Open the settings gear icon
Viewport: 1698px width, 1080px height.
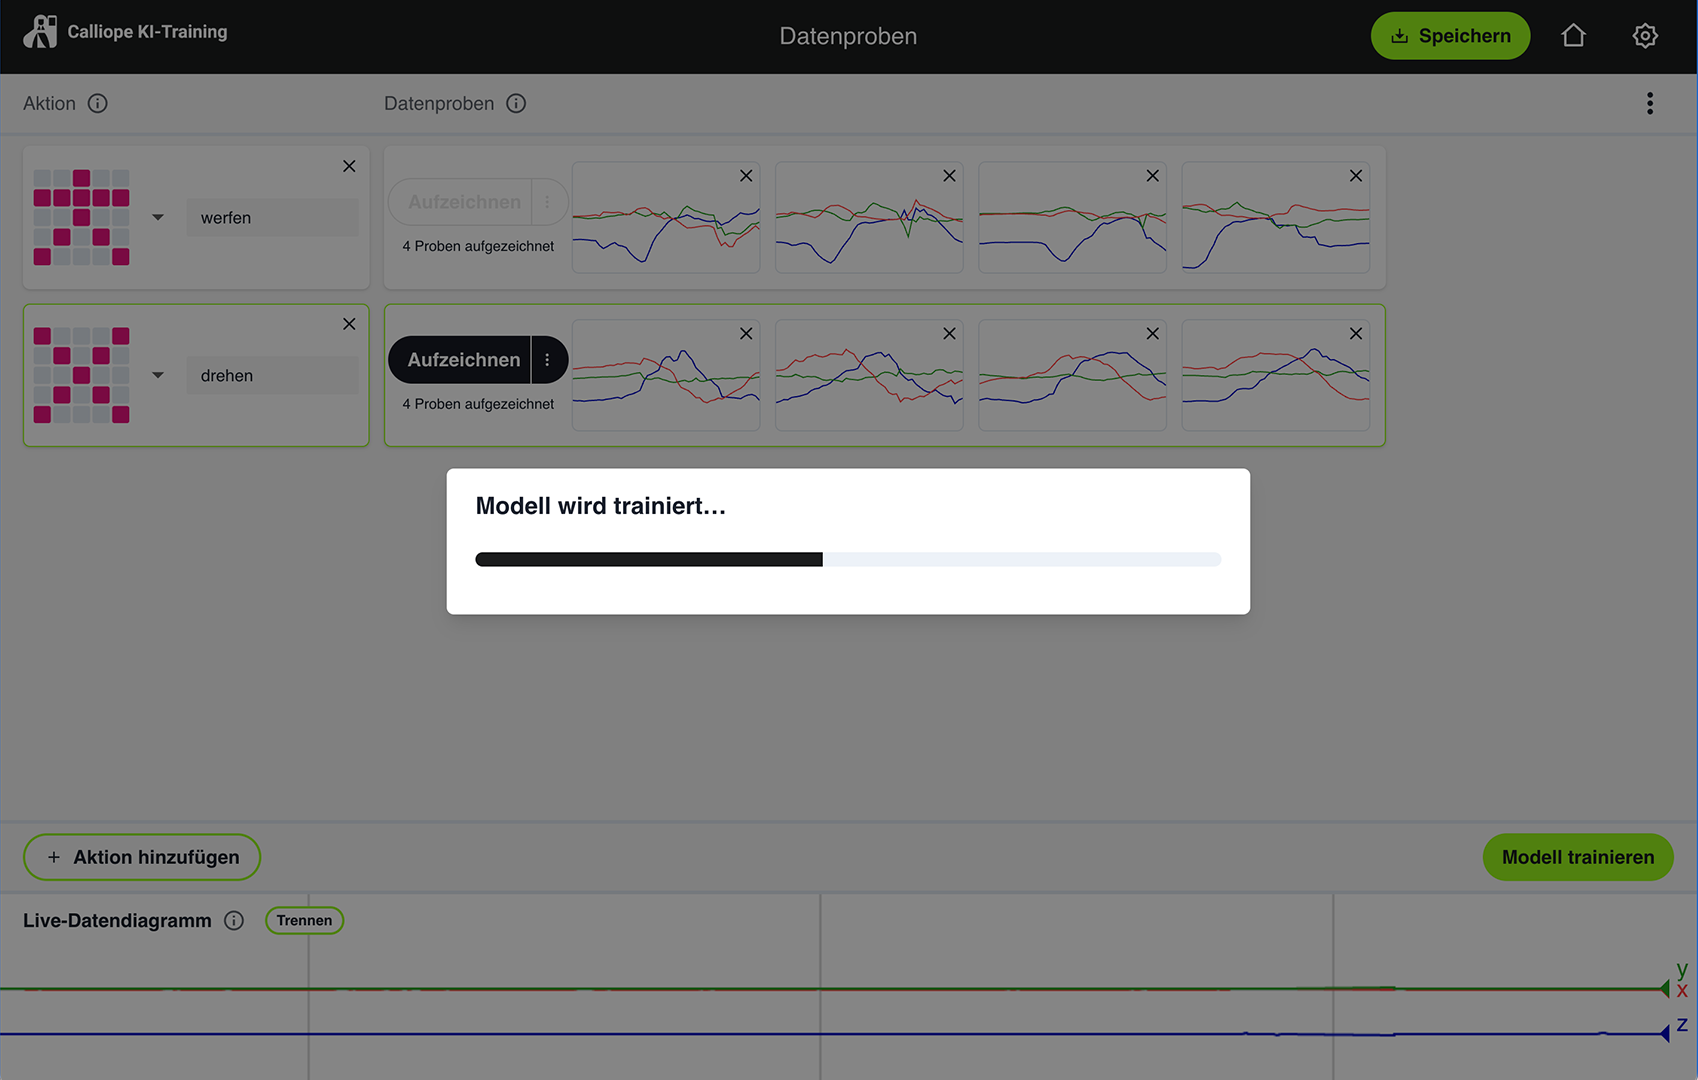[x=1645, y=36]
